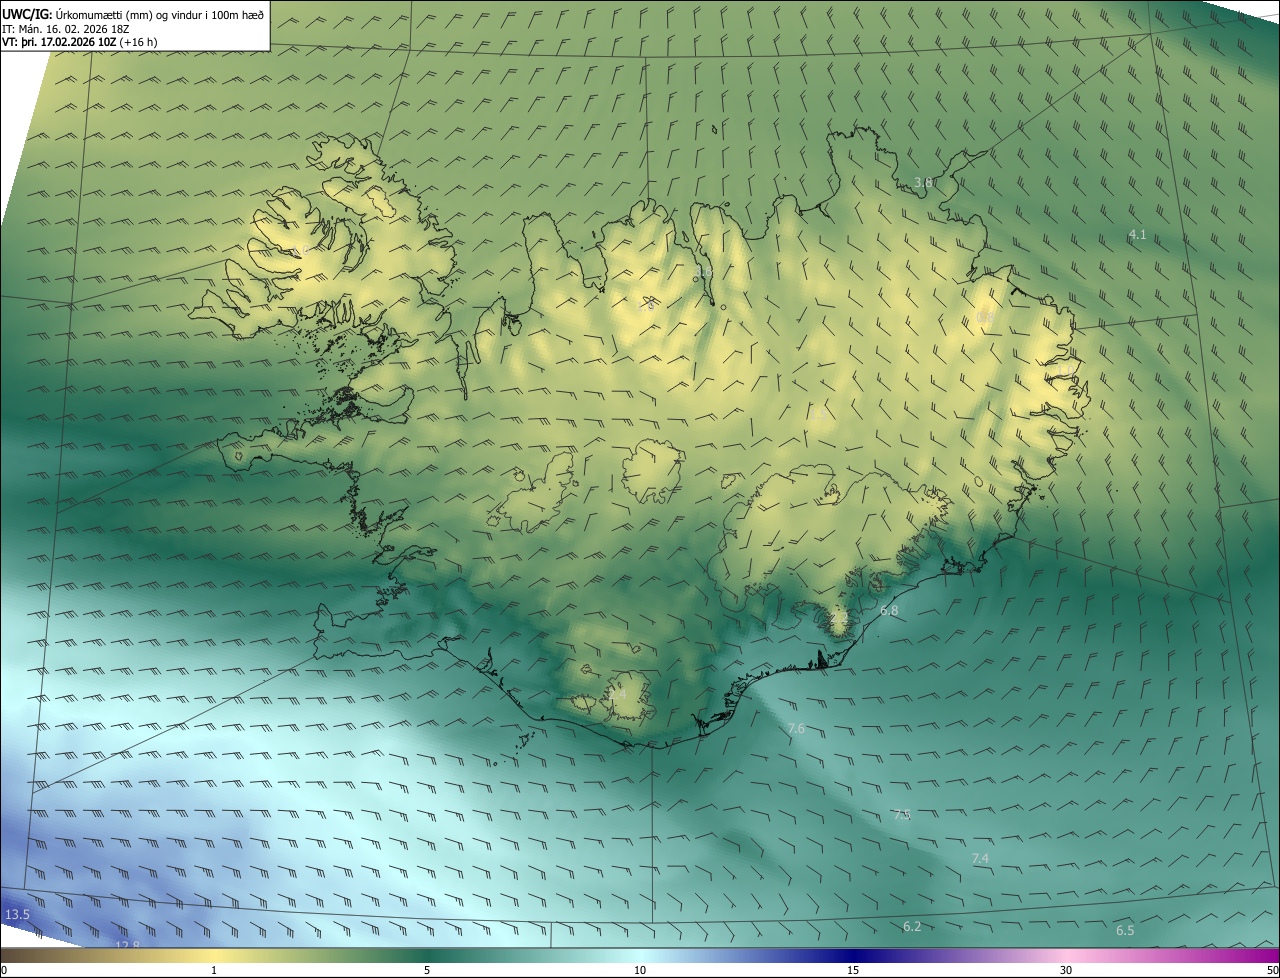This screenshot has width=1280, height=978.
Task: Click the 3.8 value on the northeast coast
Action: click(x=924, y=183)
